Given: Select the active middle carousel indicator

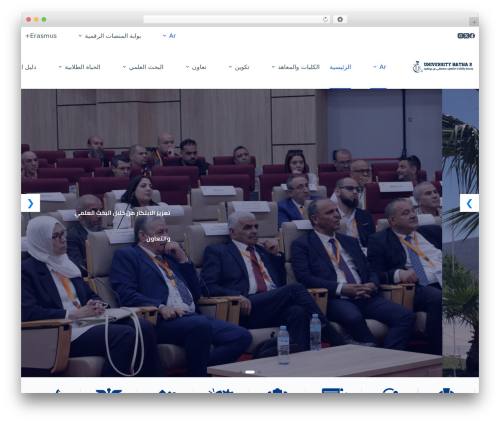Looking at the screenshot, I should click(x=250, y=372).
